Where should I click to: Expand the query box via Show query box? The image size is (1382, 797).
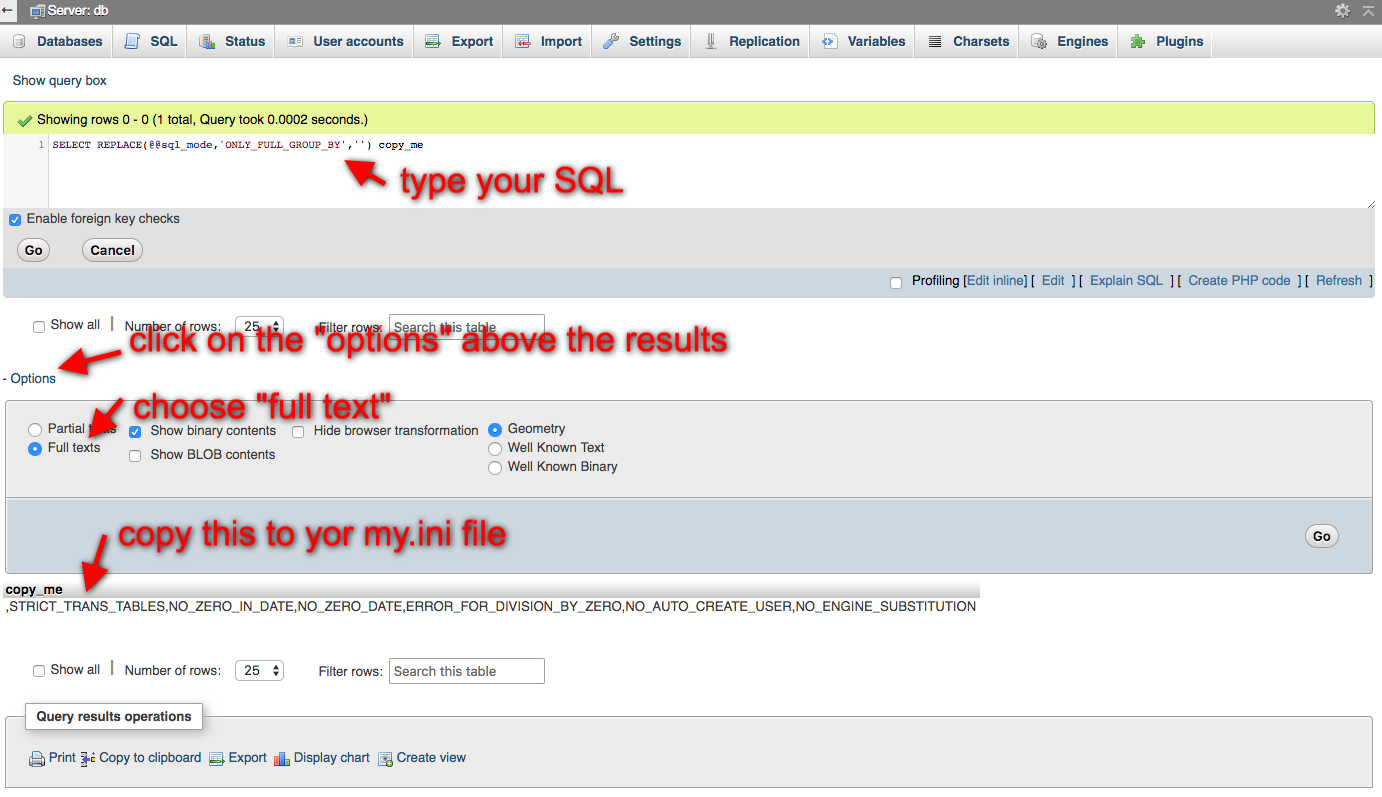[x=58, y=80]
